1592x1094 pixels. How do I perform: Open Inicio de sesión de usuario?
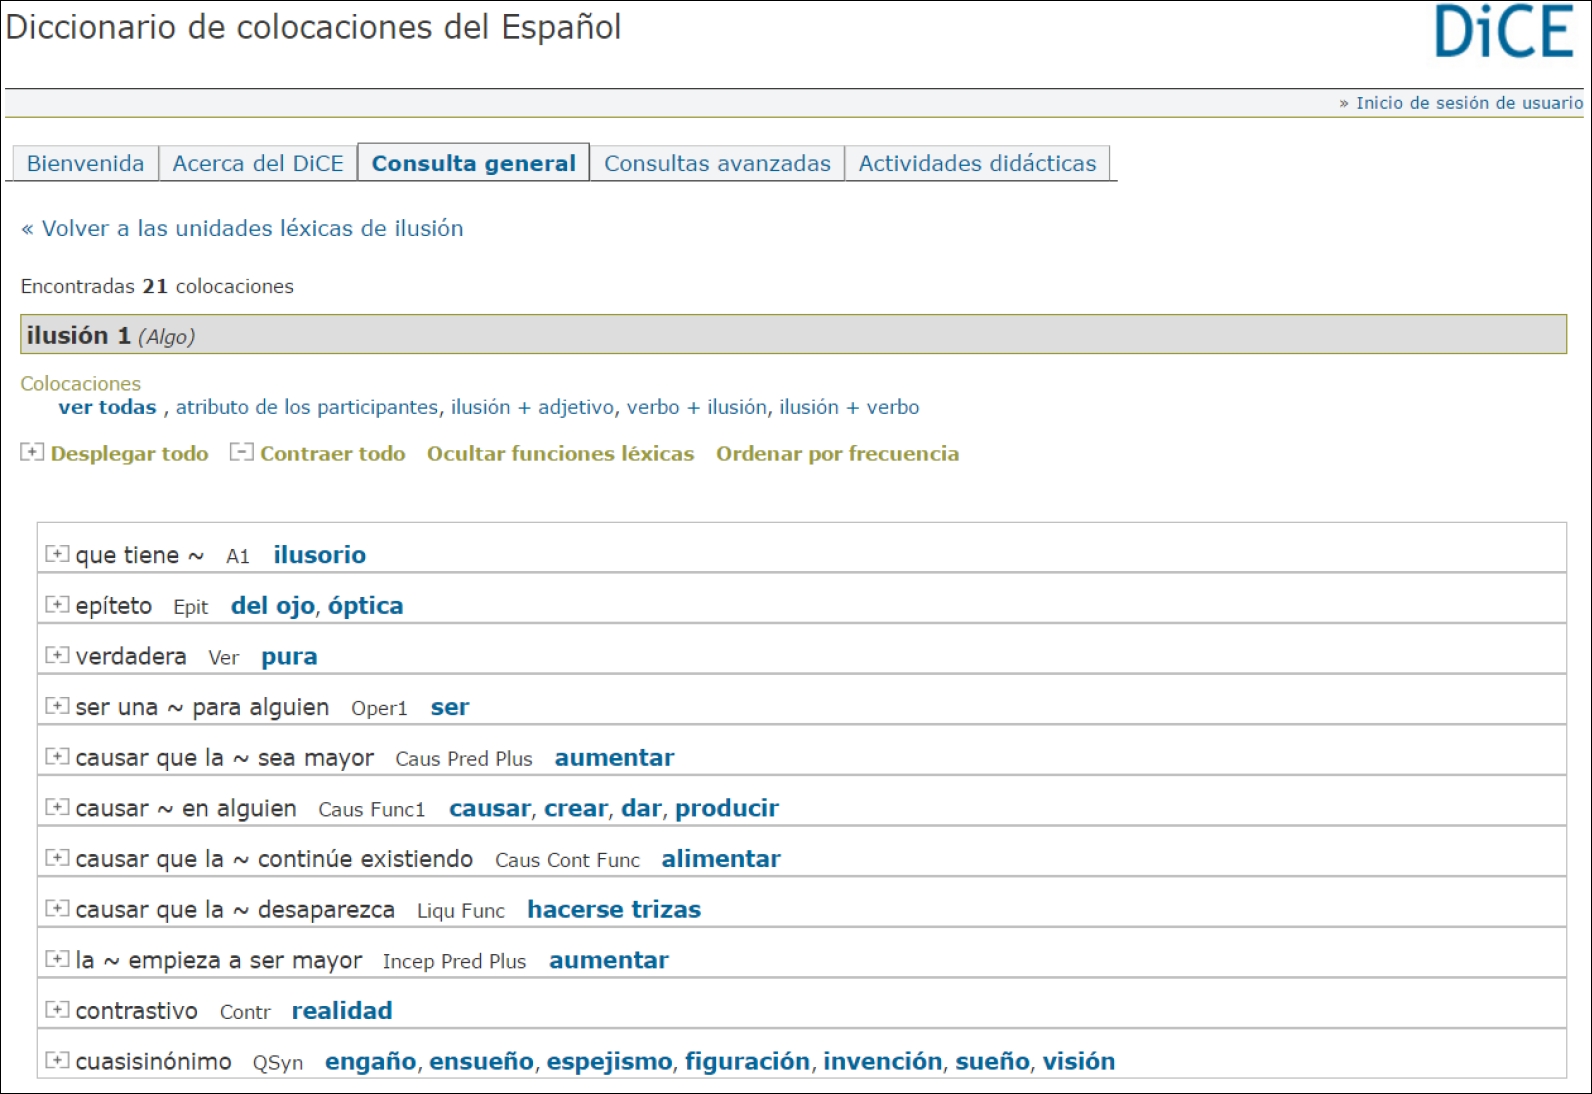[1468, 103]
